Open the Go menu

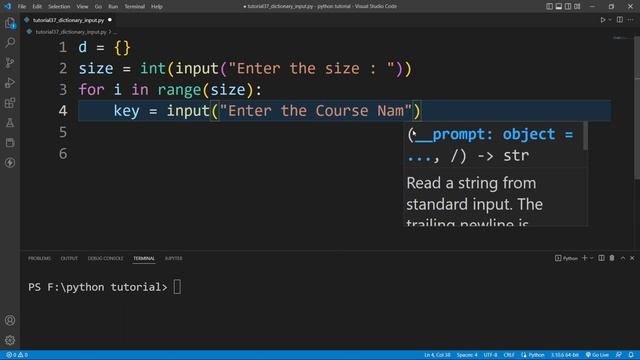pyautogui.click(x=98, y=7)
